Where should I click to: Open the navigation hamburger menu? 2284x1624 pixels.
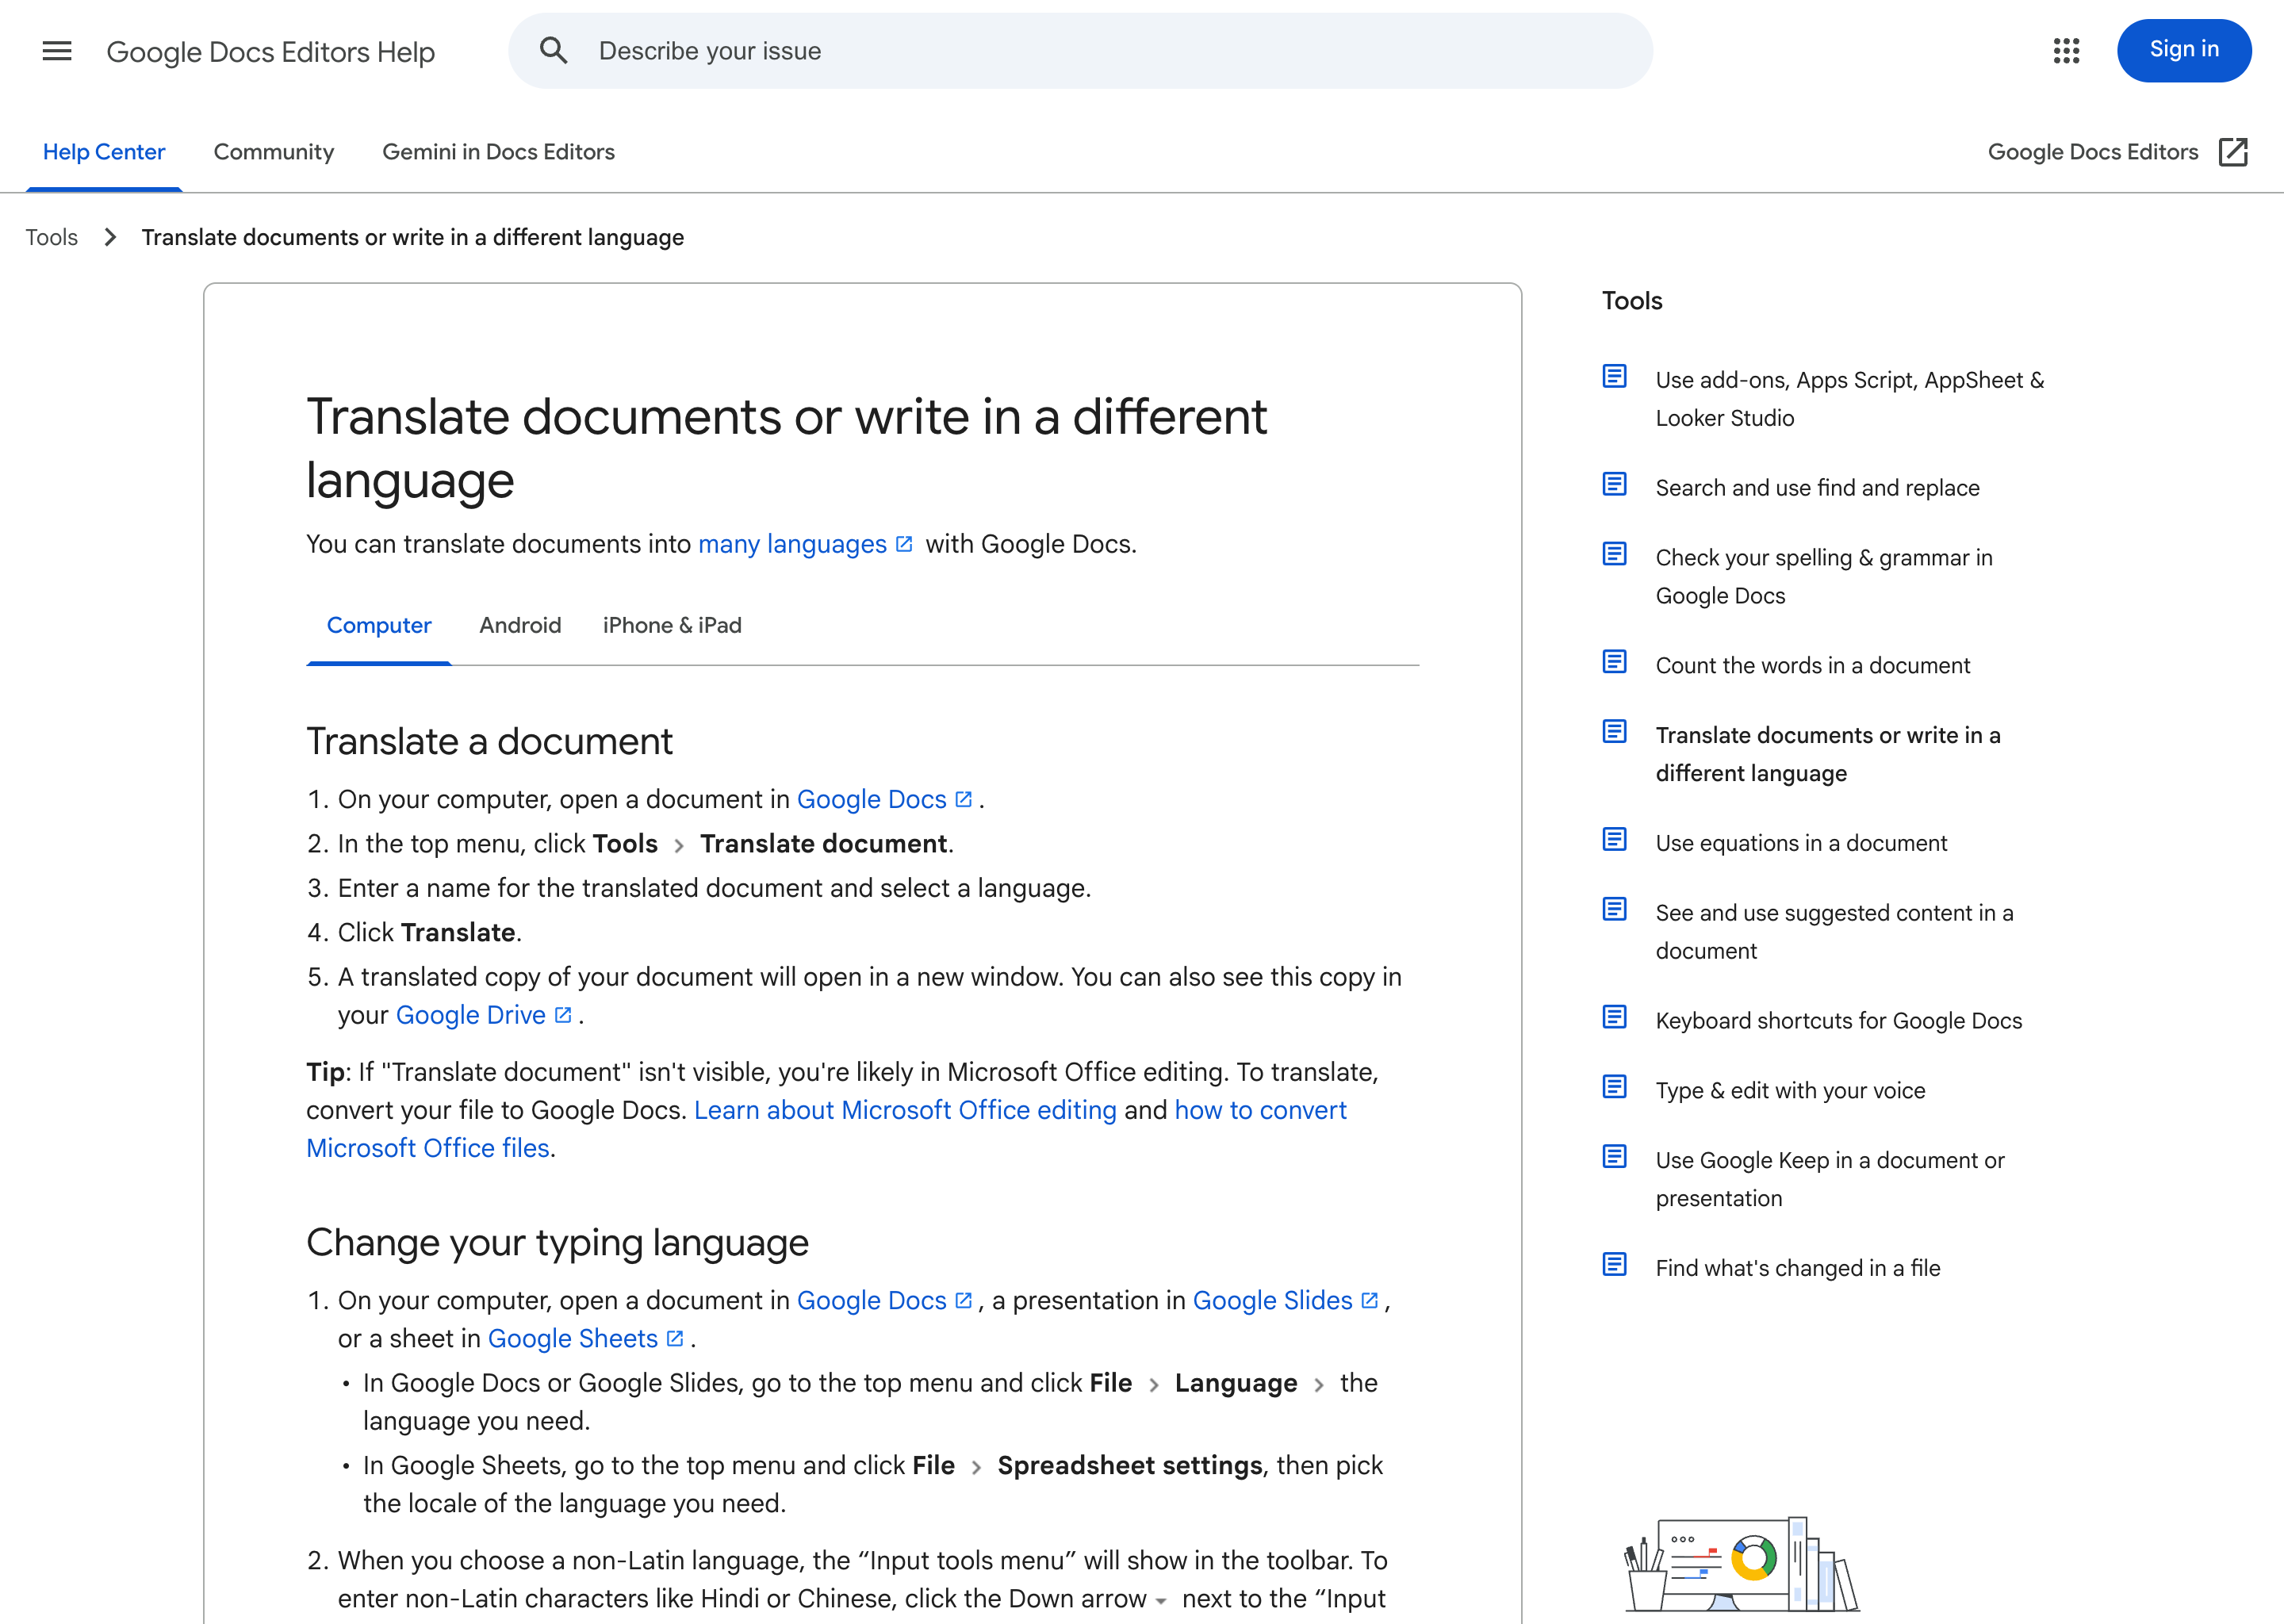pyautogui.click(x=56, y=51)
